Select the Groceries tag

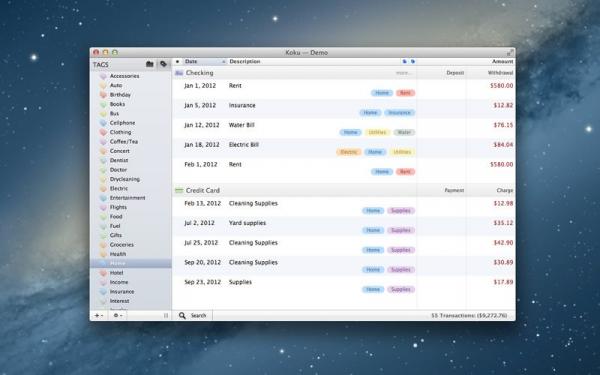click(x=122, y=245)
